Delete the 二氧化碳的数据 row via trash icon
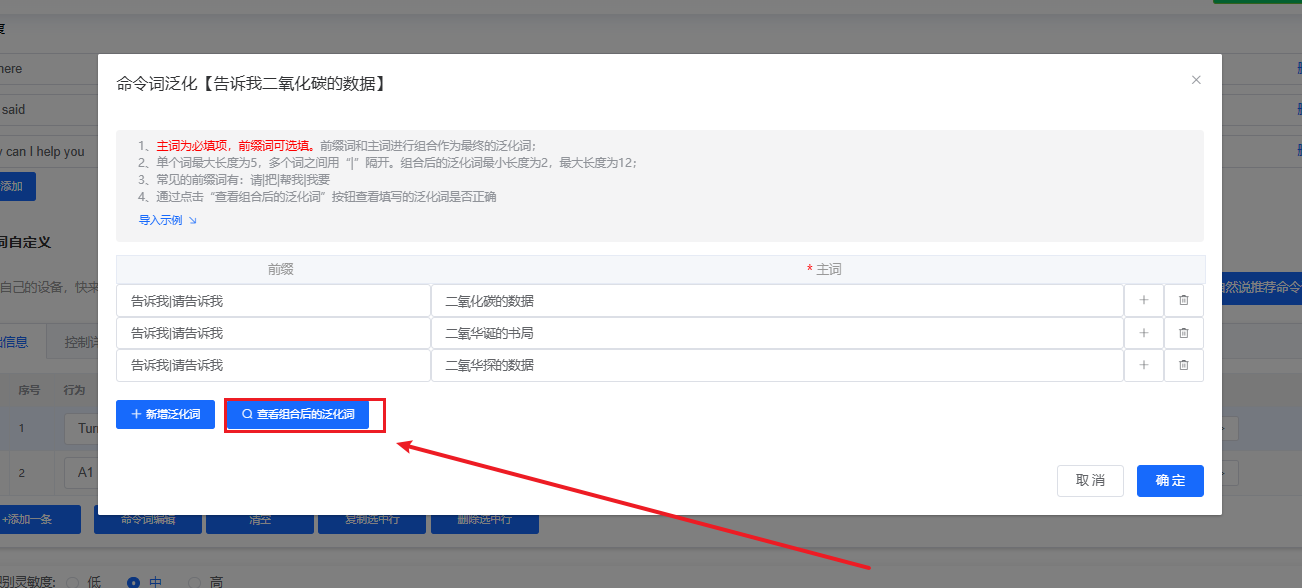This screenshot has height=588, width=1302. 1184,301
